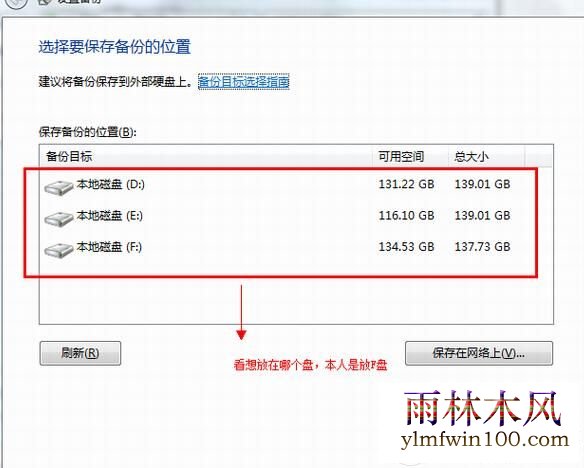This screenshot has width=584, height=468.
Task: Click the 116.10 GB free space value for E:
Action: point(406,216)
